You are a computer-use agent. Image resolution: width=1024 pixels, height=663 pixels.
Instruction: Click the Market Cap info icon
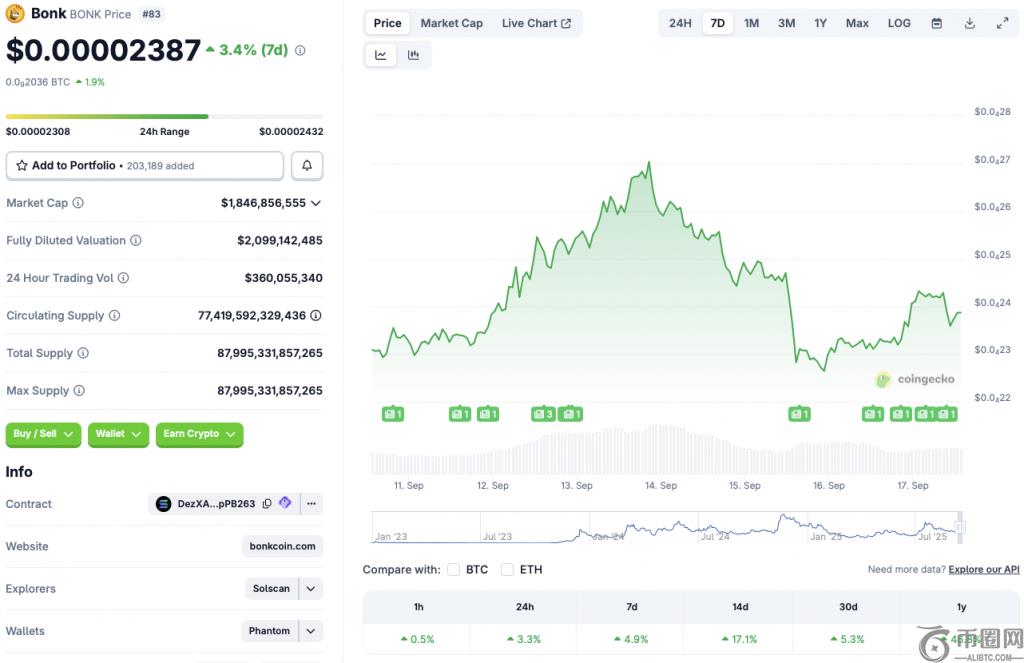(78, 203)
